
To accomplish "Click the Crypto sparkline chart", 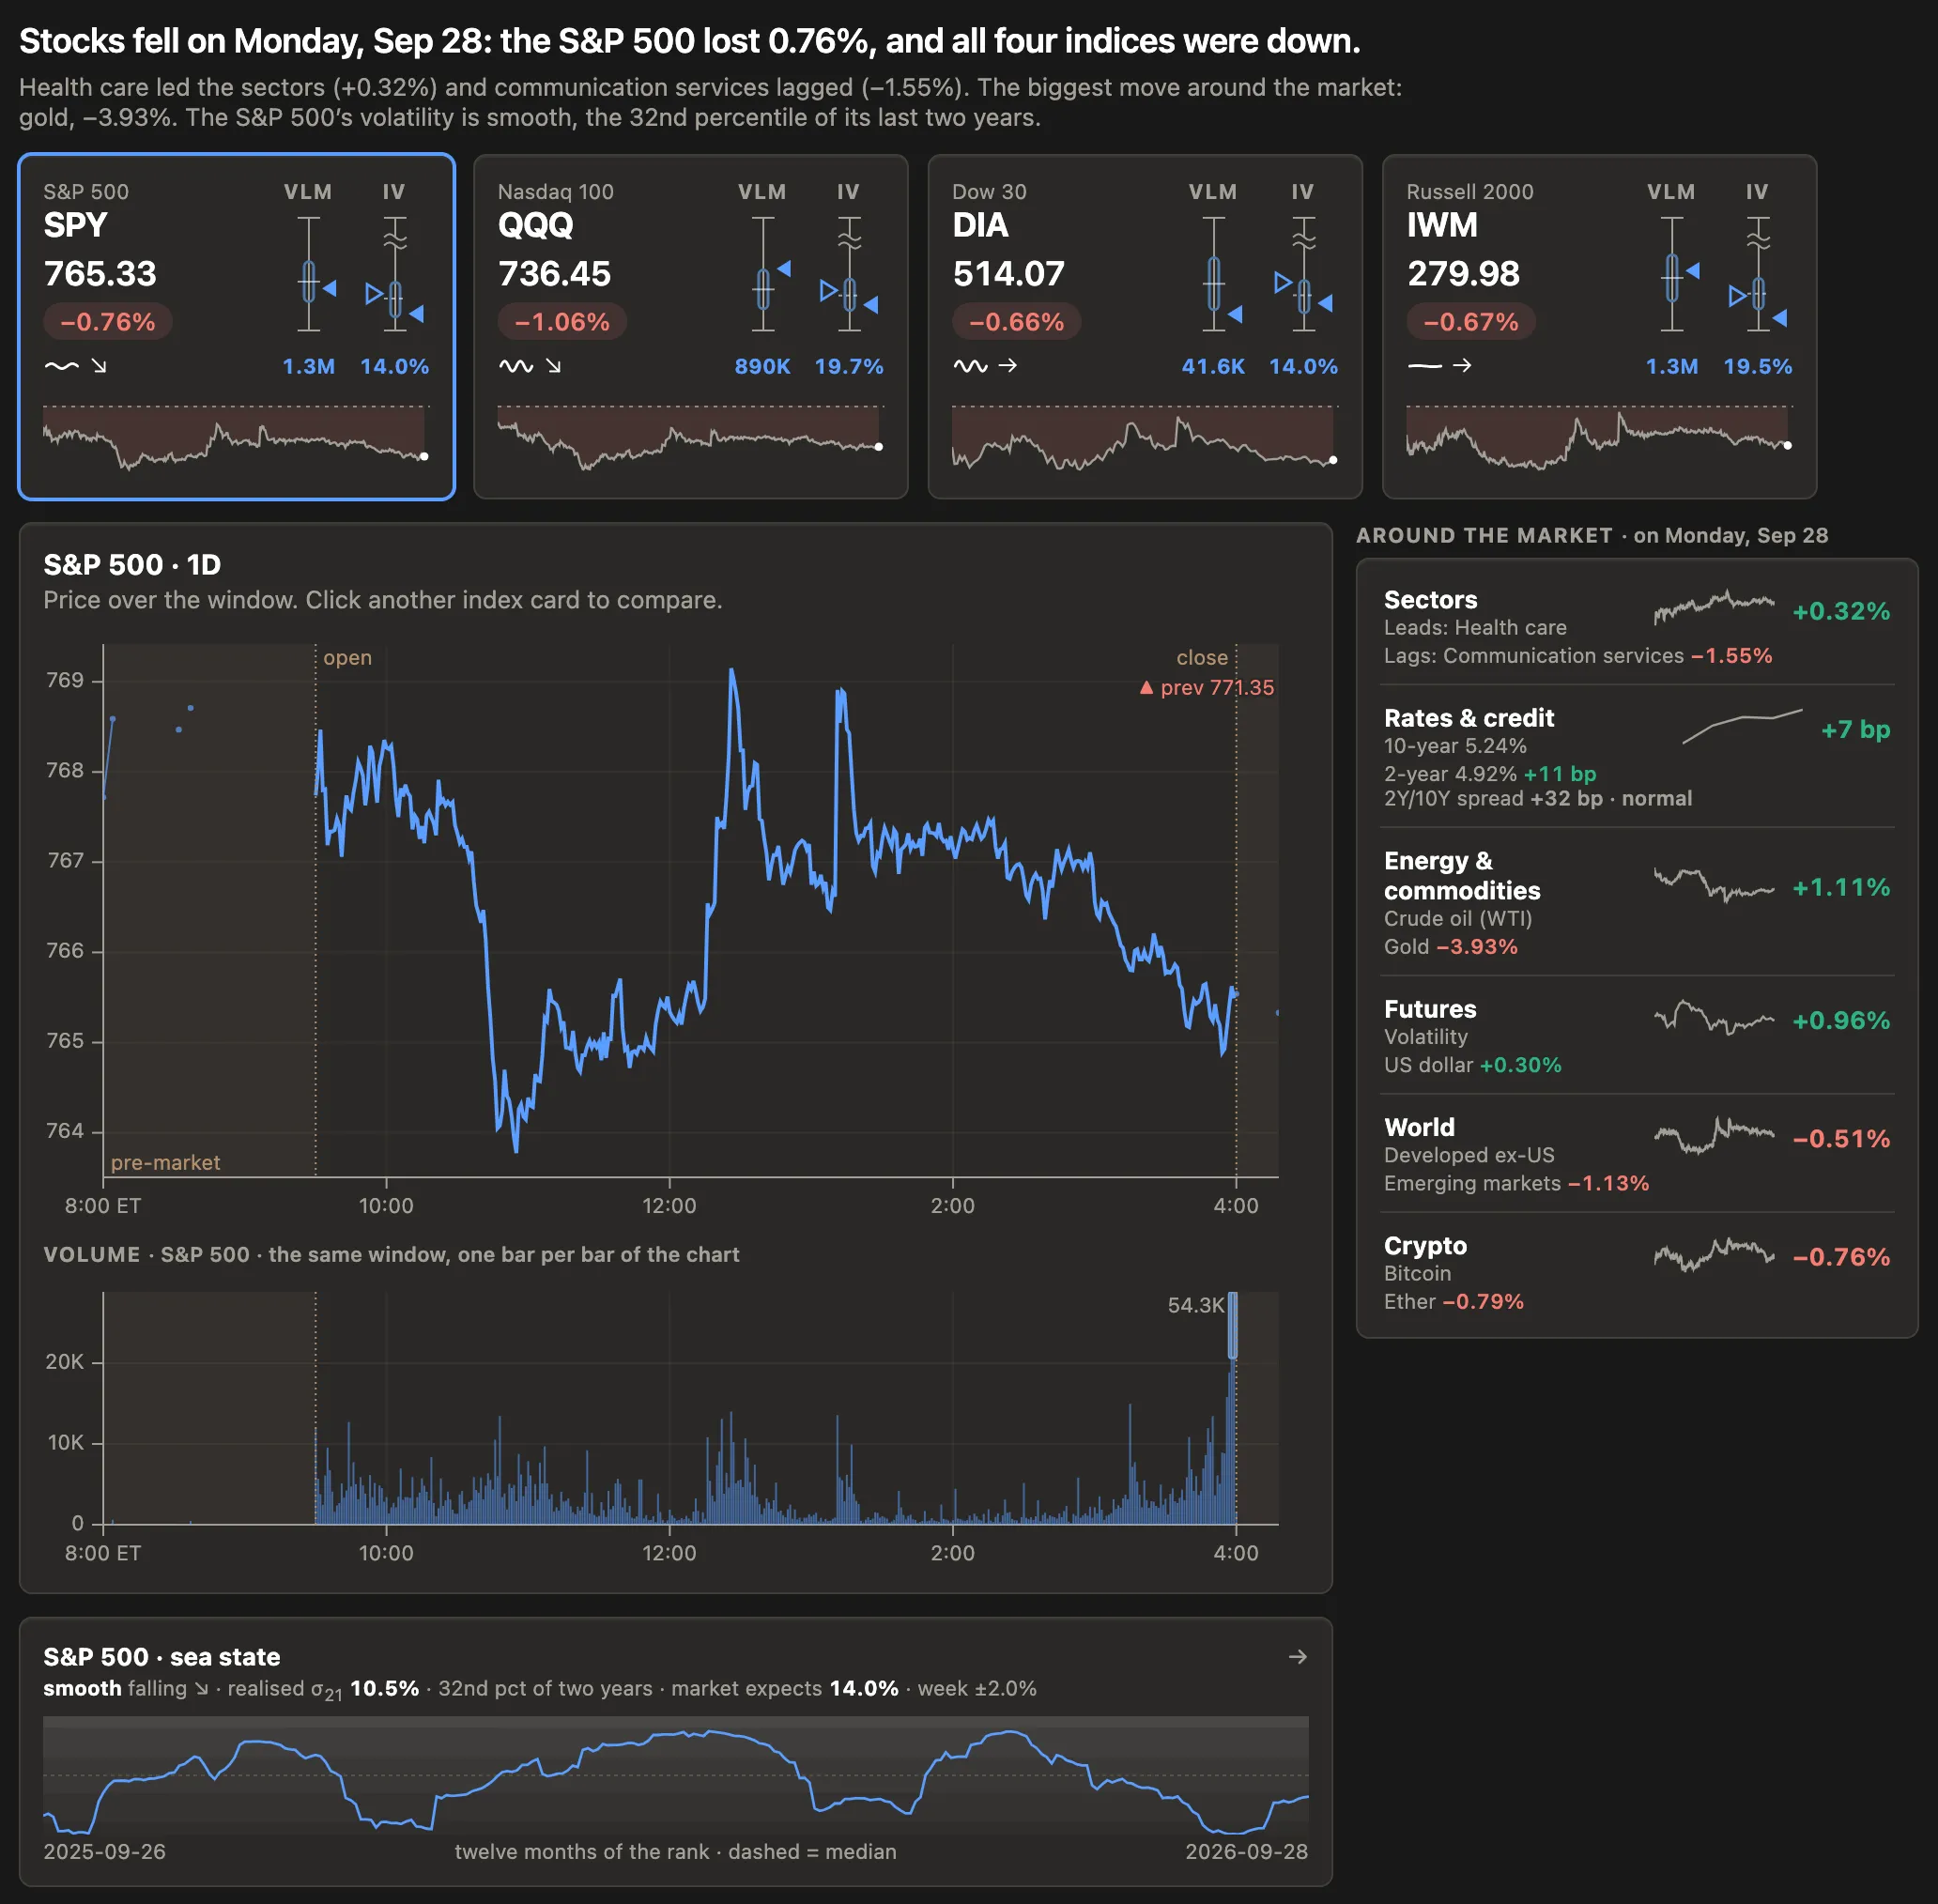I will coord(1714,1253).
